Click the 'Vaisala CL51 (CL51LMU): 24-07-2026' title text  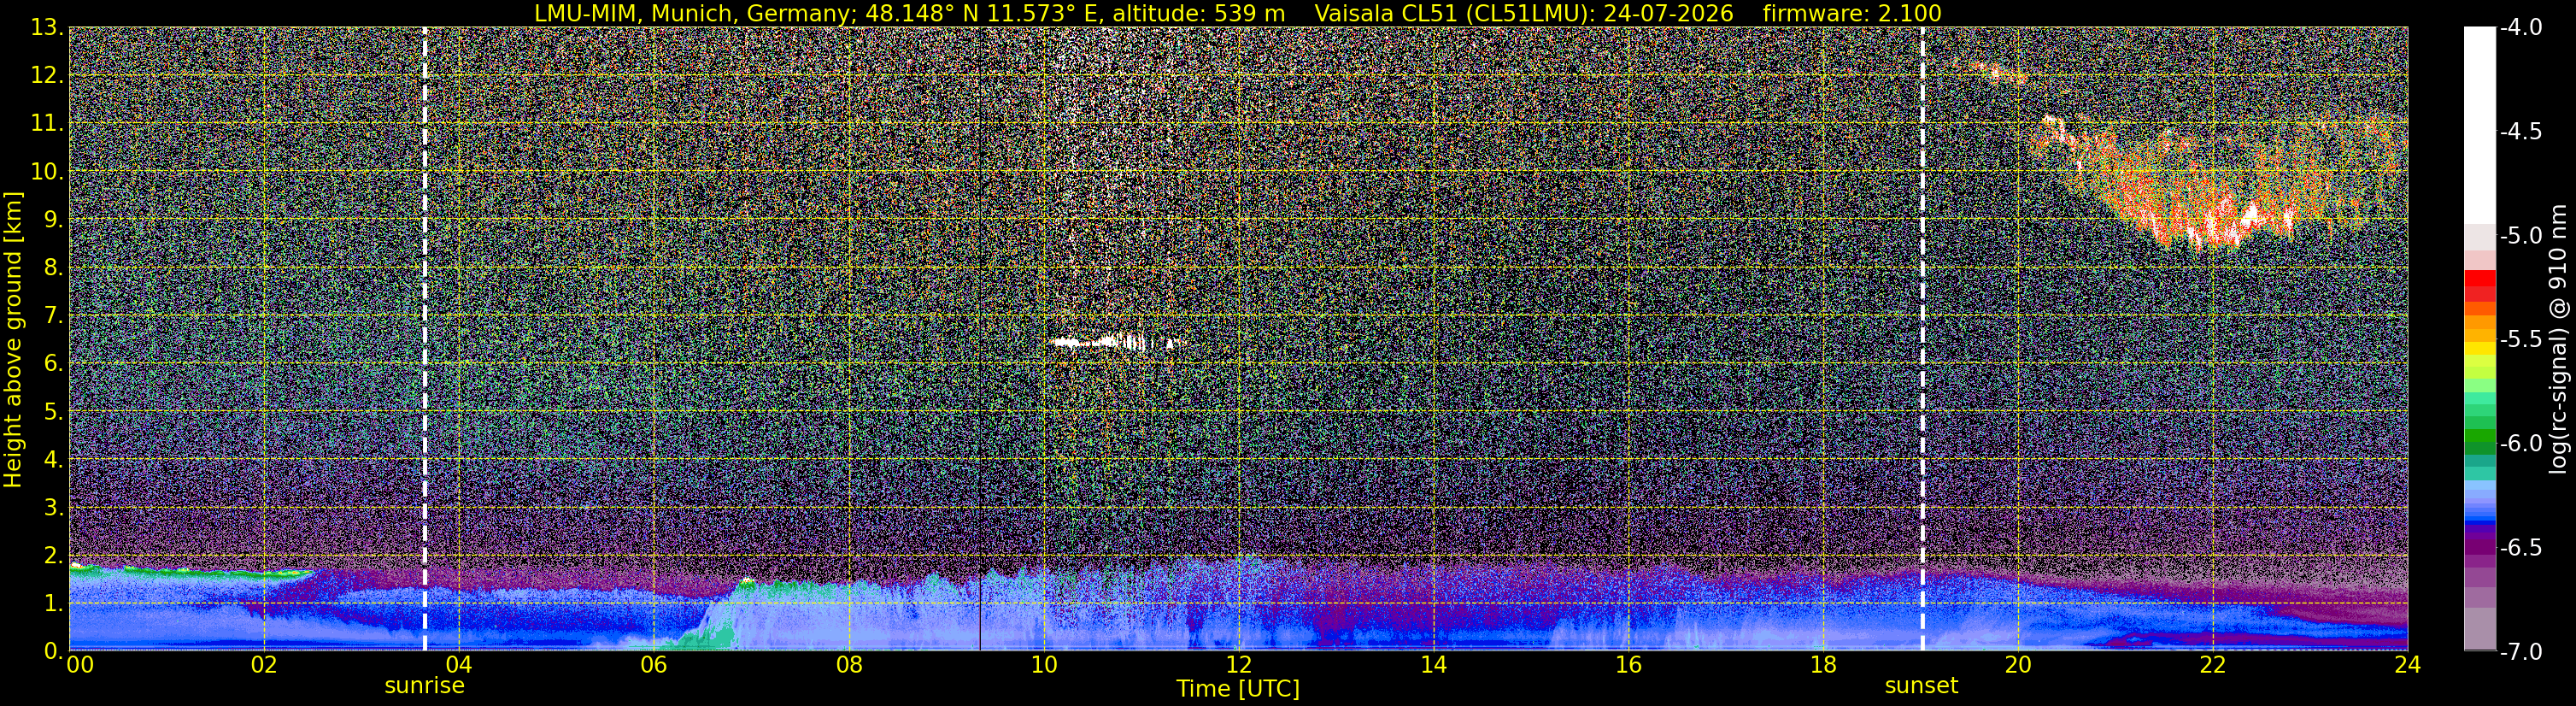point(1523,13)
